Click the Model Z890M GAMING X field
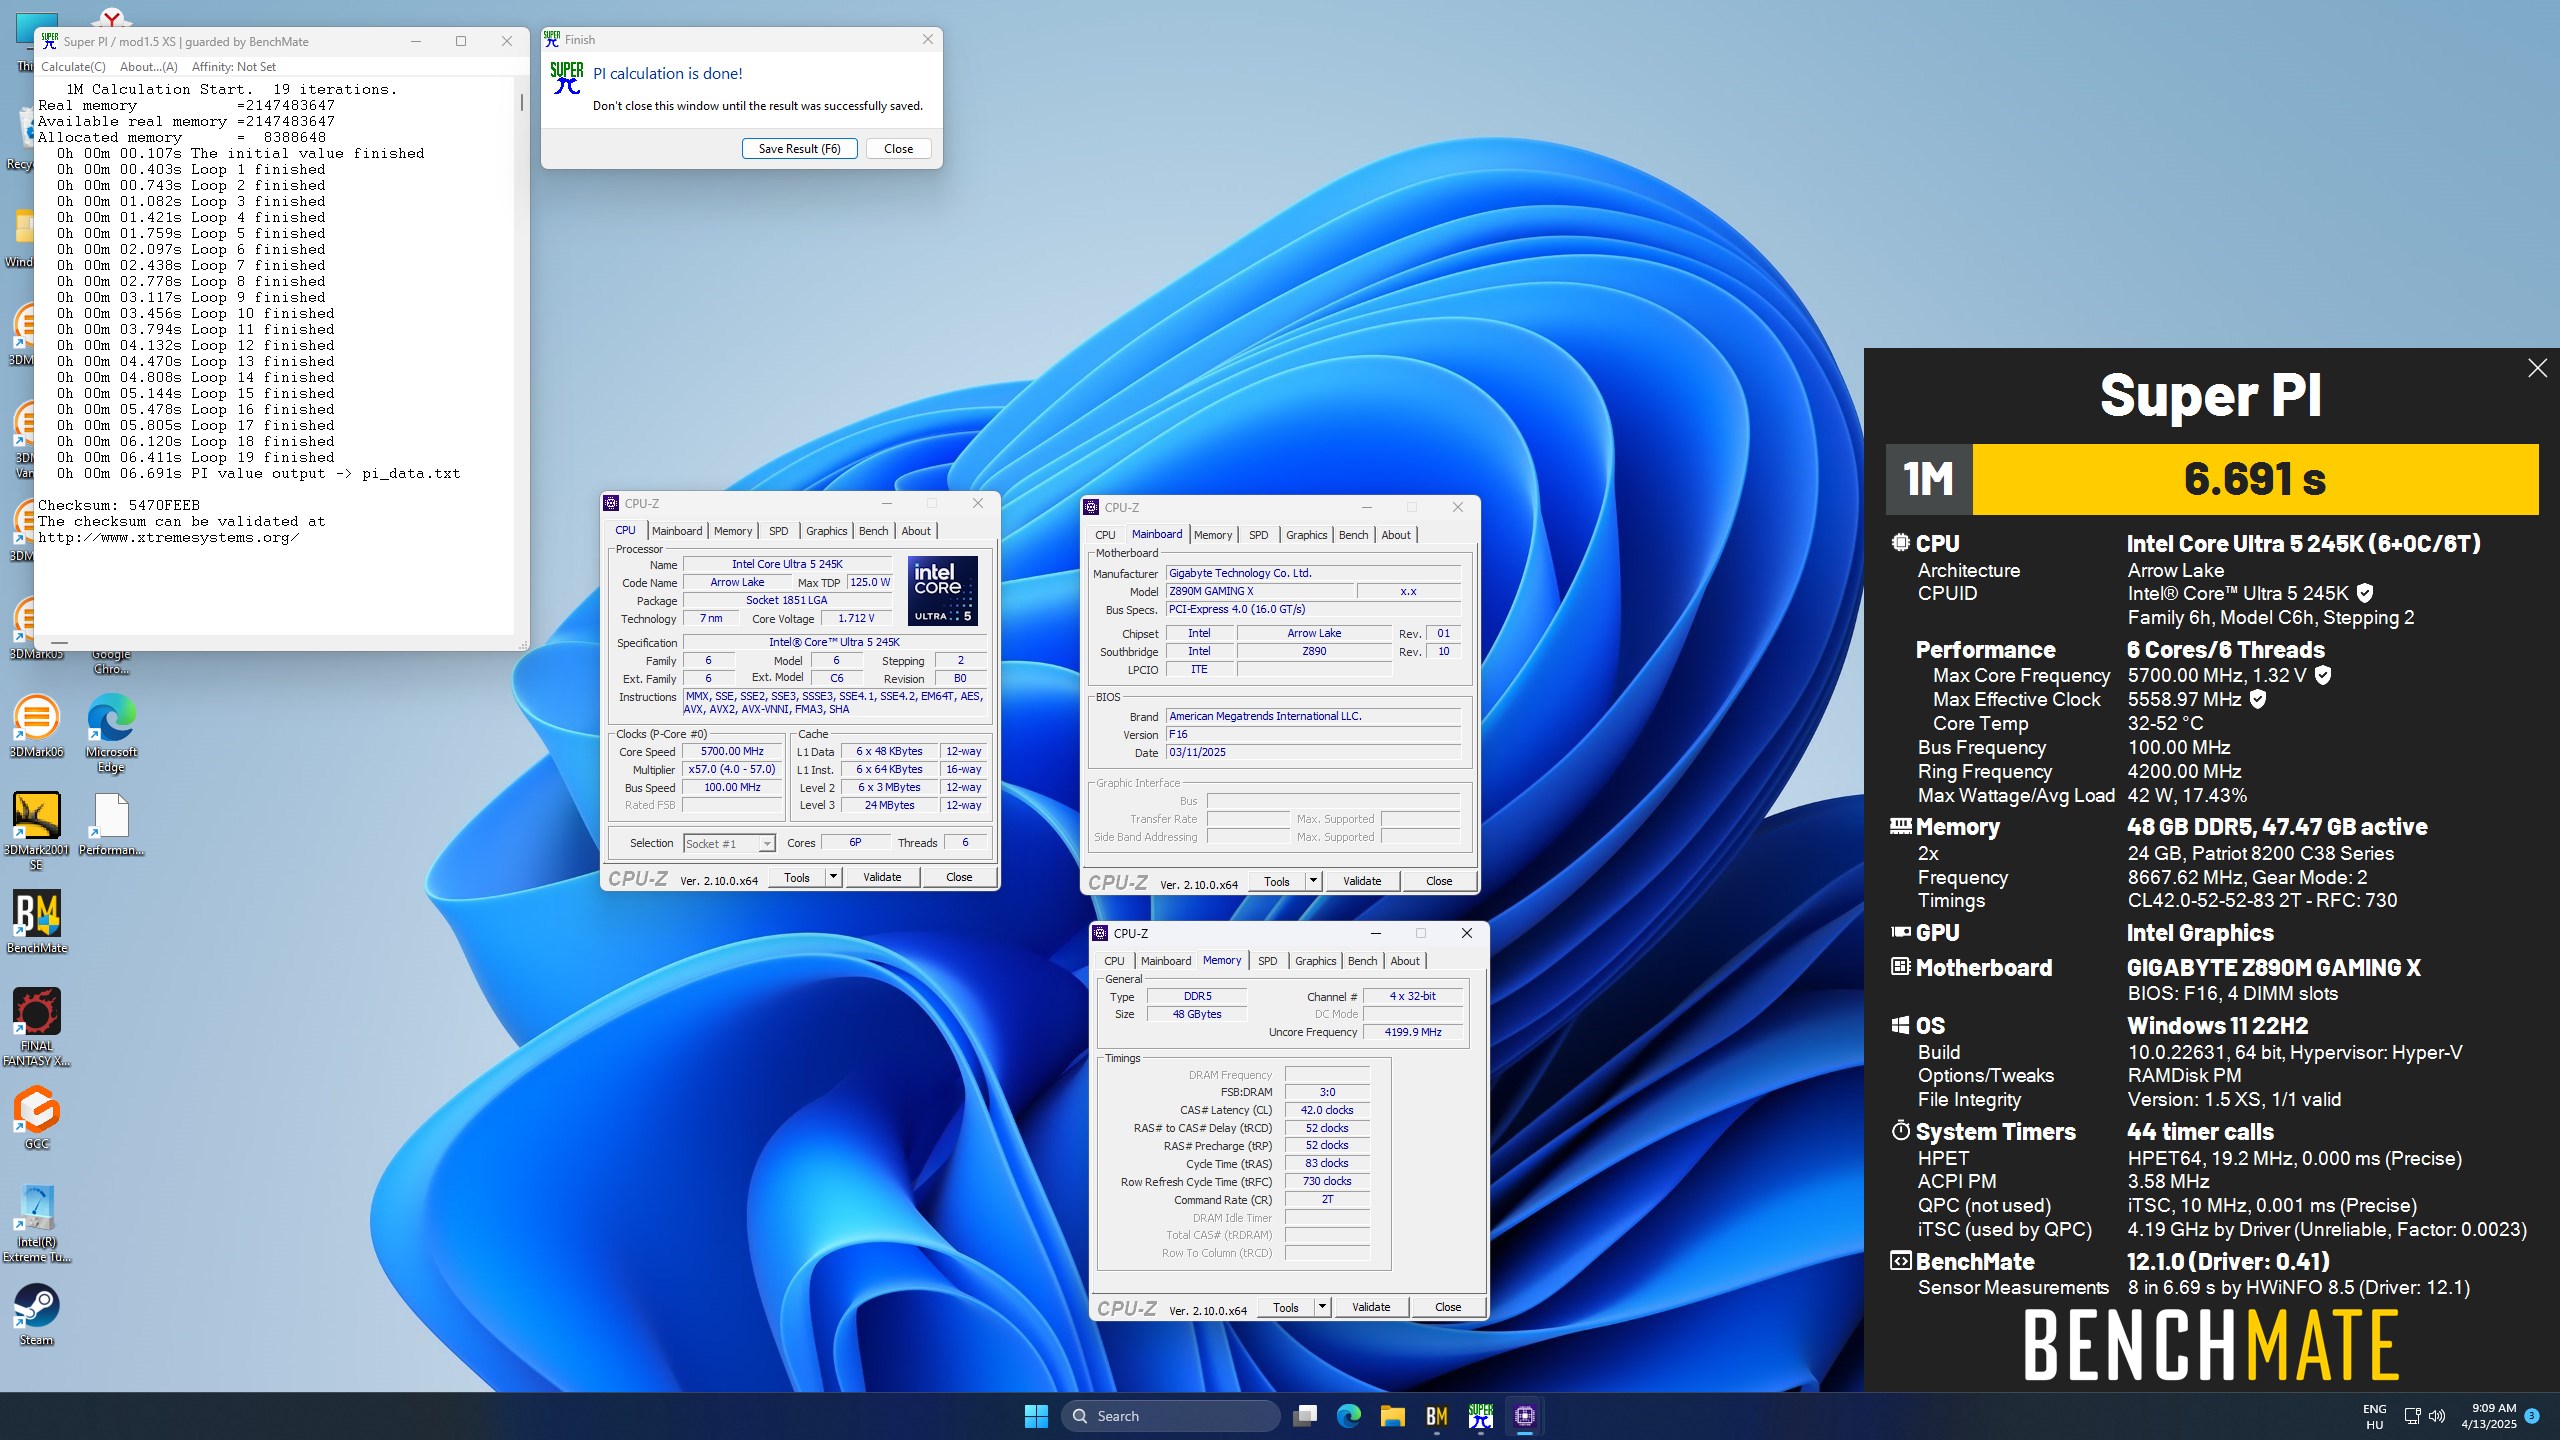The width and height of the screenshot is (2560, 1440). click(1260, 591)
